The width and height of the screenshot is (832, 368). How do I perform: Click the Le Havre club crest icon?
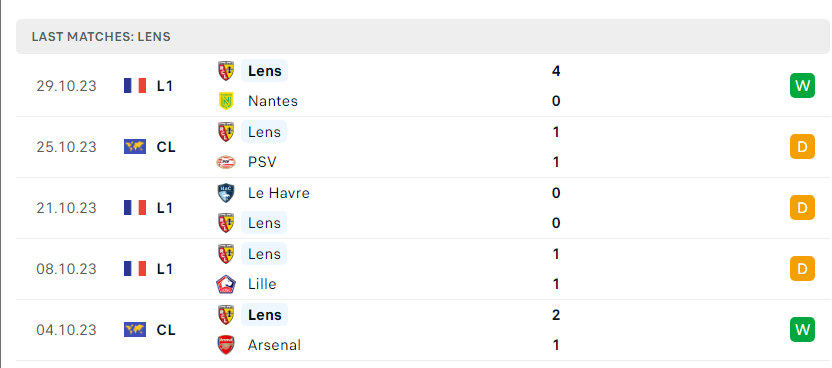tap(226, 192)
